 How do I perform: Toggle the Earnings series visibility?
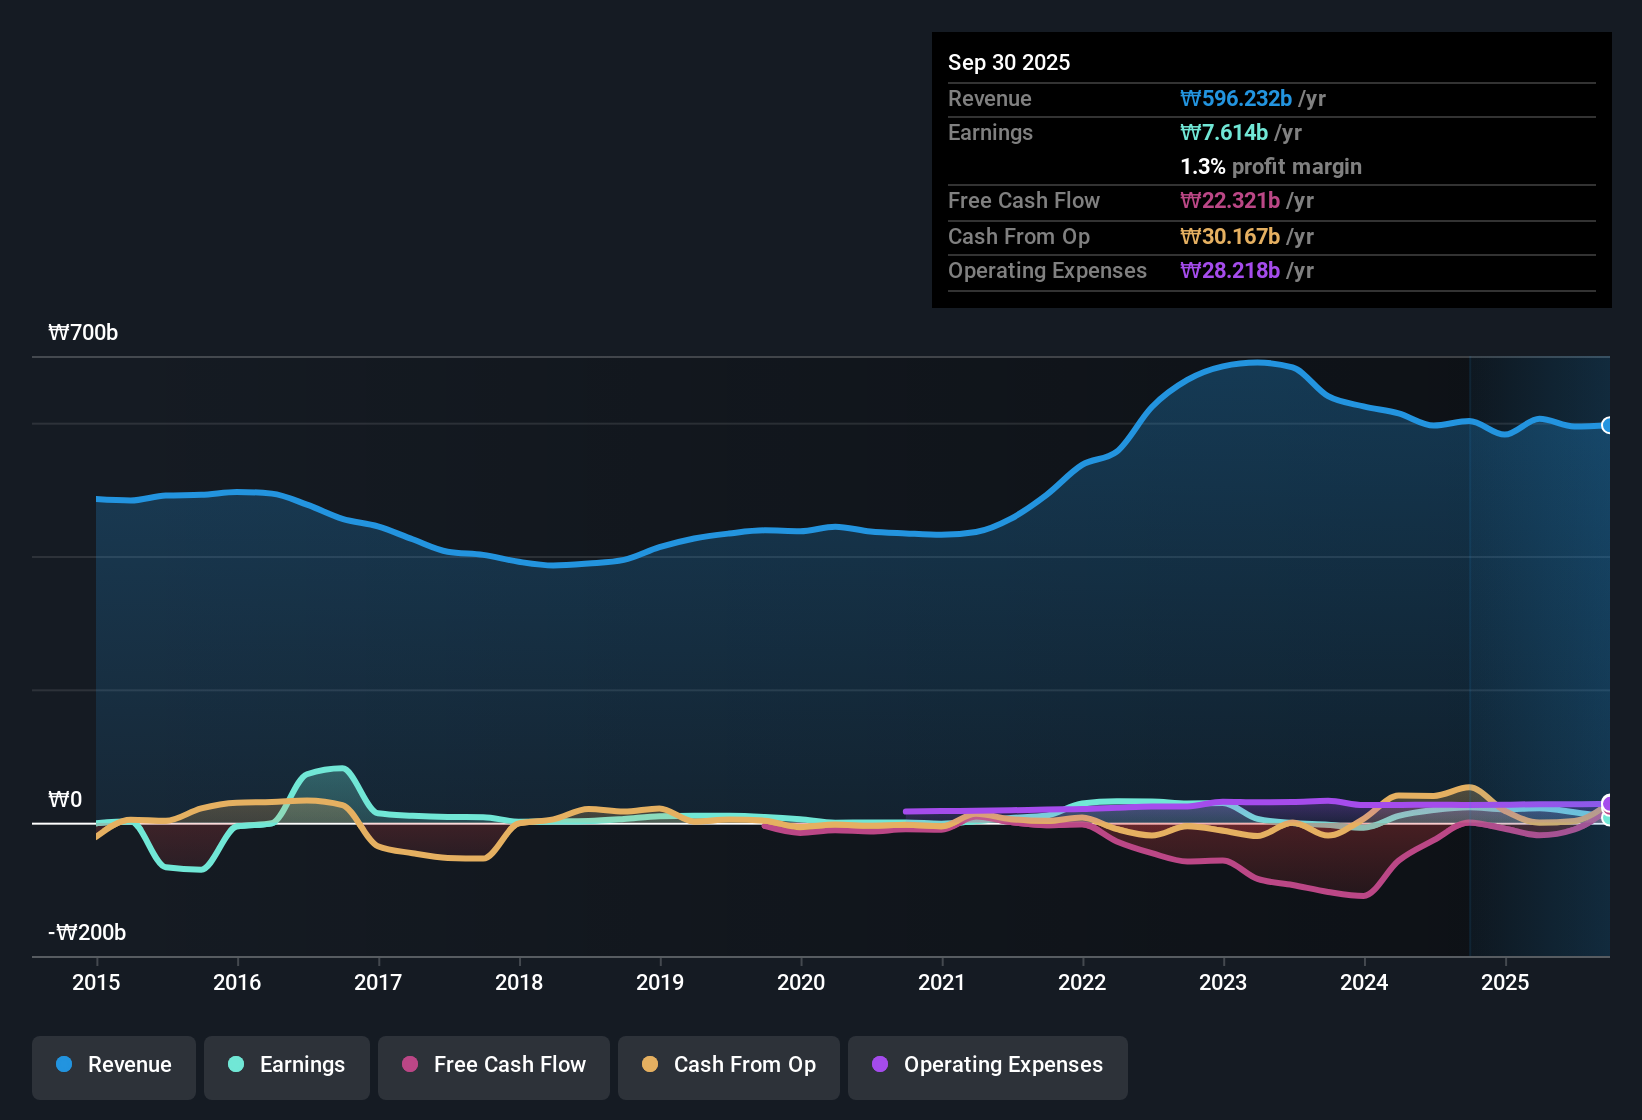[x=286, y=1065]
